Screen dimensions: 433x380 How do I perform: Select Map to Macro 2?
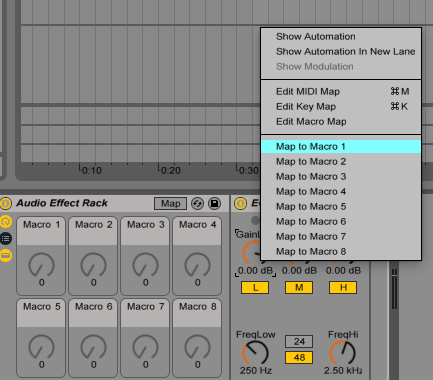pos(341,162)
